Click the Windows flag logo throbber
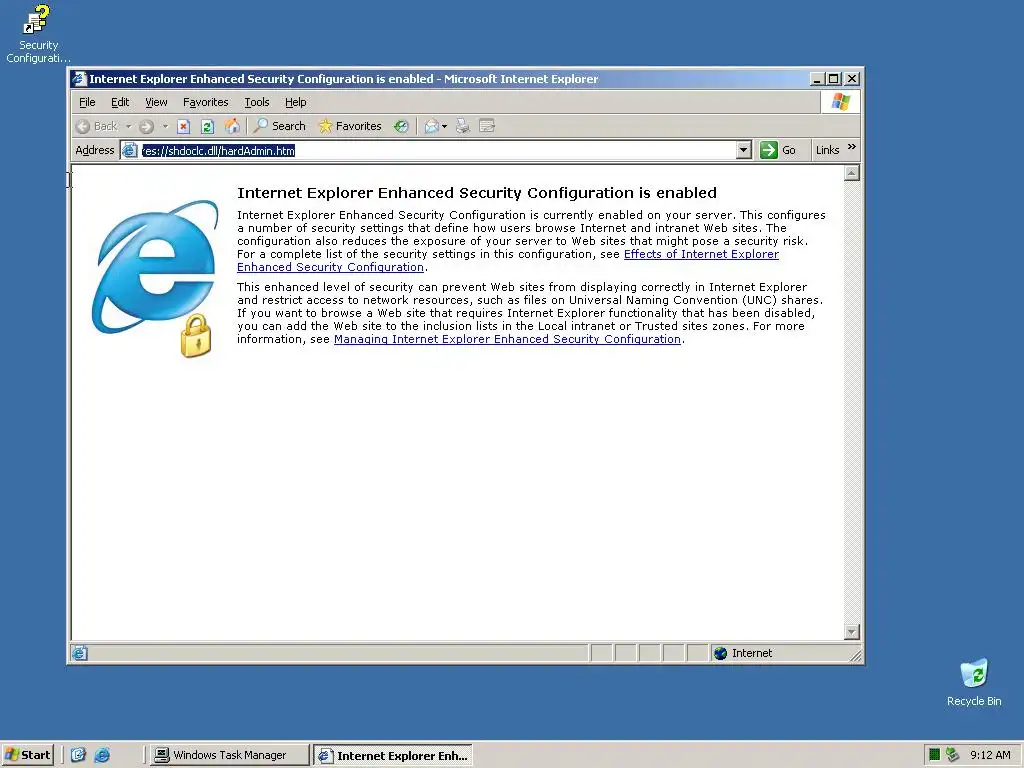 click(x=840, y=102)
